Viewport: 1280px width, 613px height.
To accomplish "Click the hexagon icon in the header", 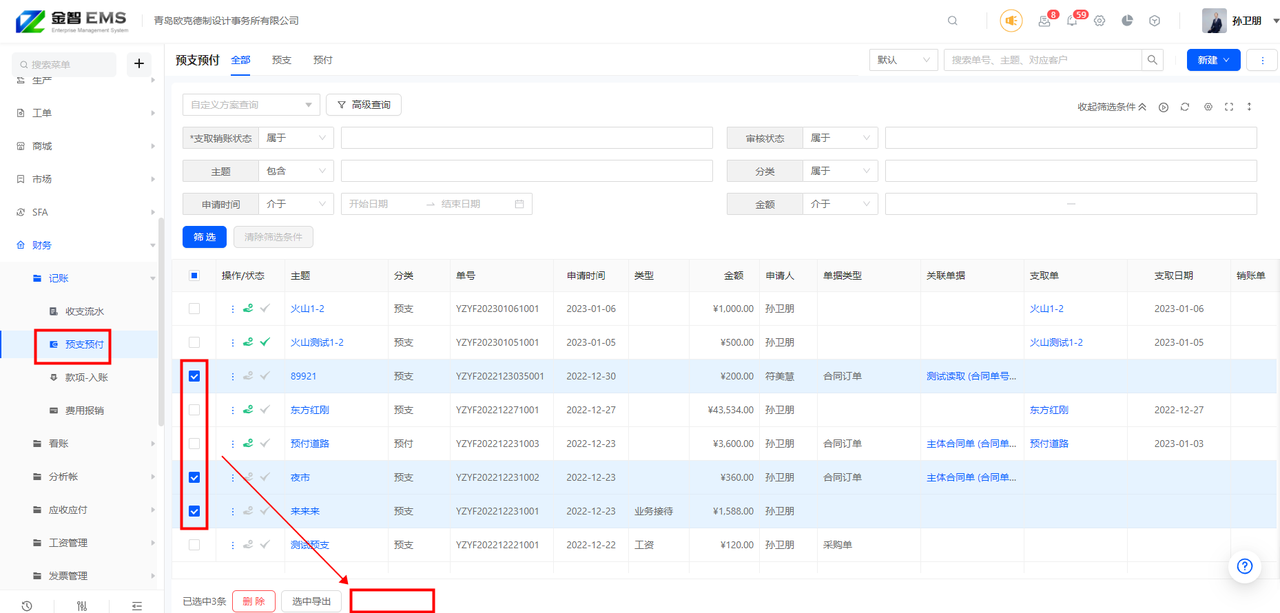I will coord(1154,21).
